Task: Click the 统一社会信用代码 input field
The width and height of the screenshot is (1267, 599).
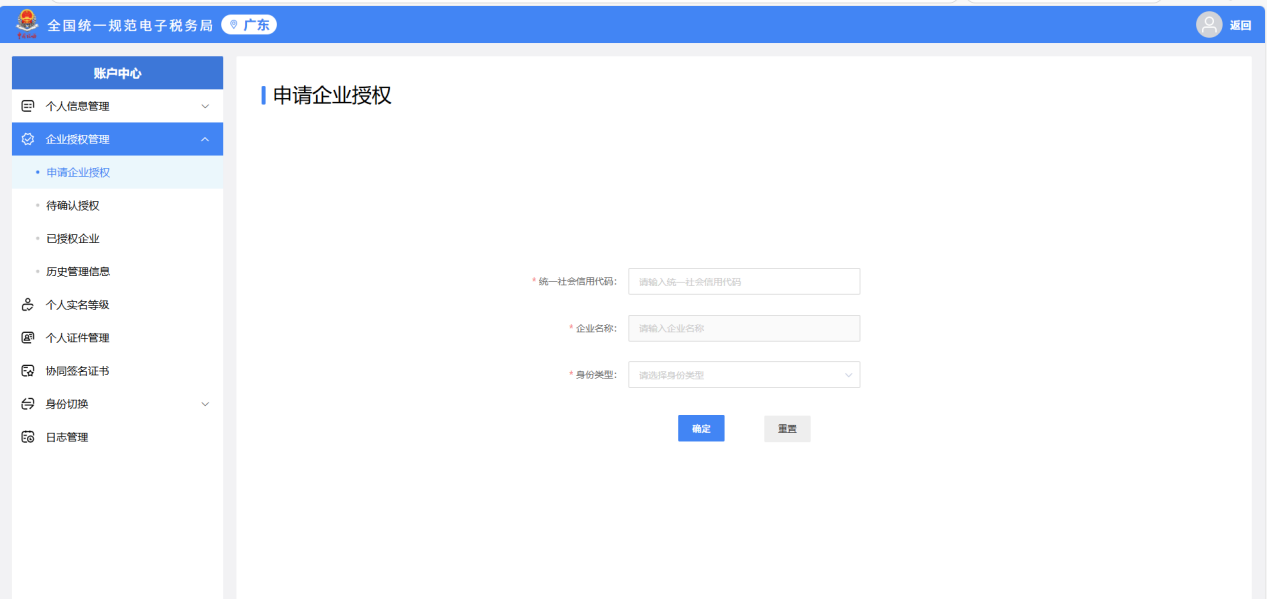Action: click(743, 282)
